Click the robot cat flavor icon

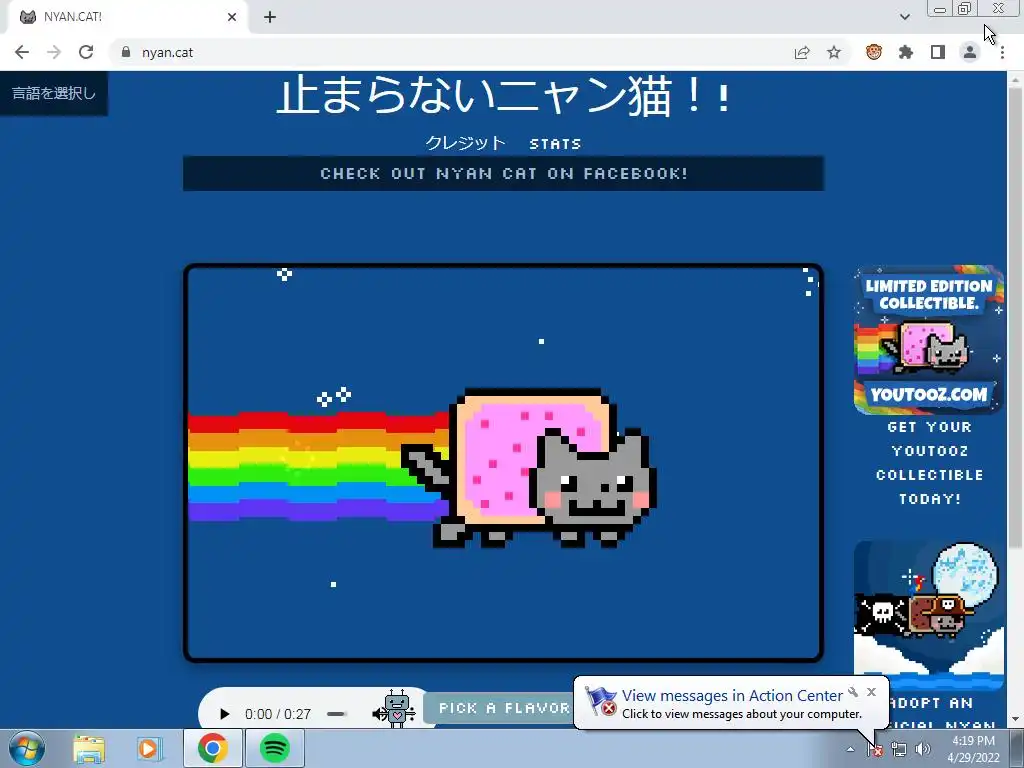tap(396, 709)
